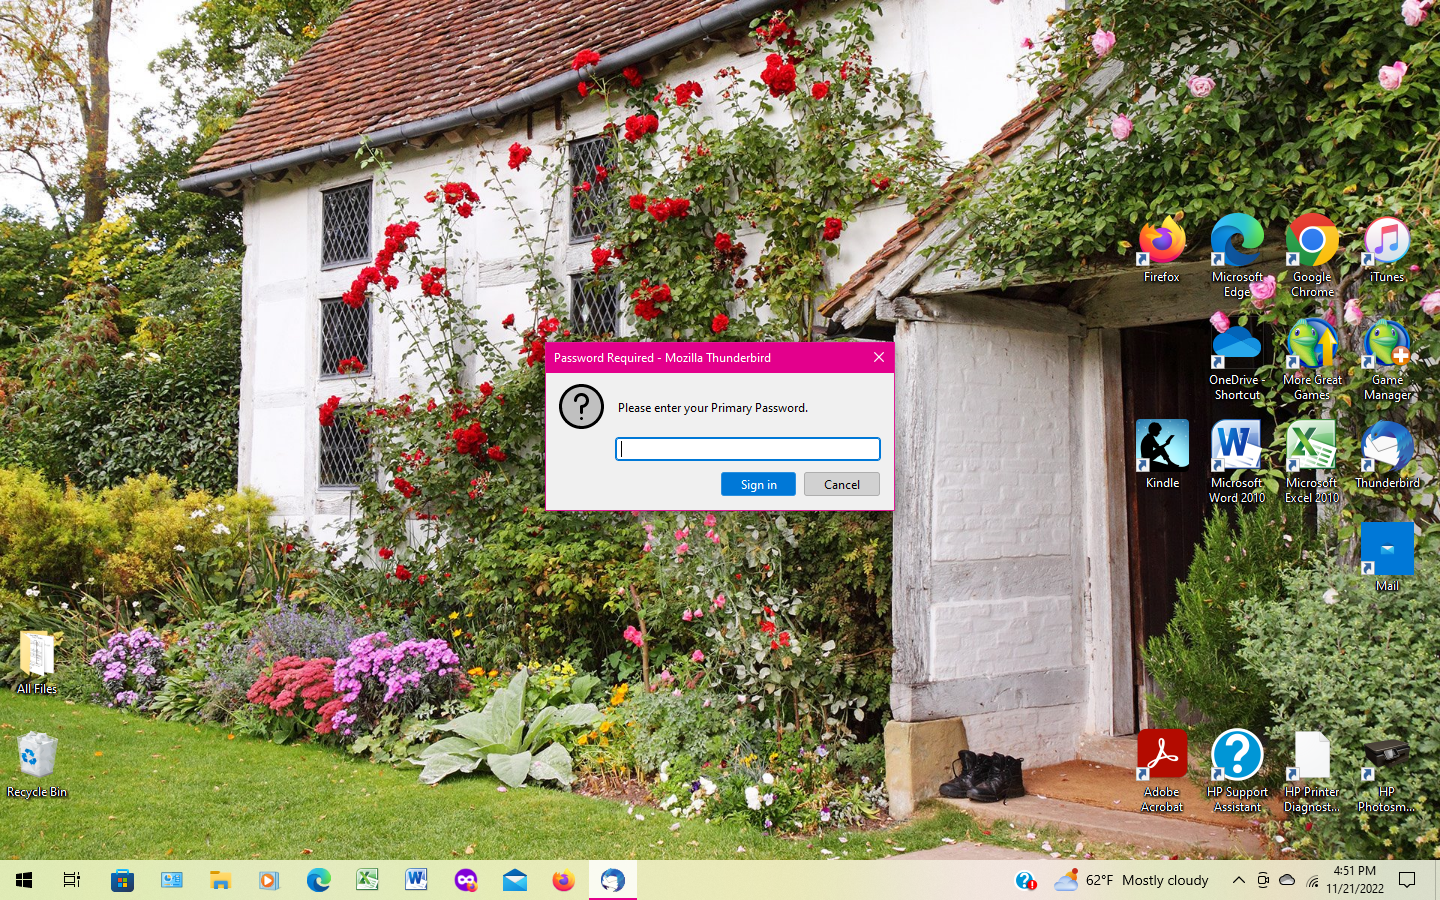1440x900 pixels.
Task: Select the Recycle Bin desktop icon
Action: coord(37,765)
